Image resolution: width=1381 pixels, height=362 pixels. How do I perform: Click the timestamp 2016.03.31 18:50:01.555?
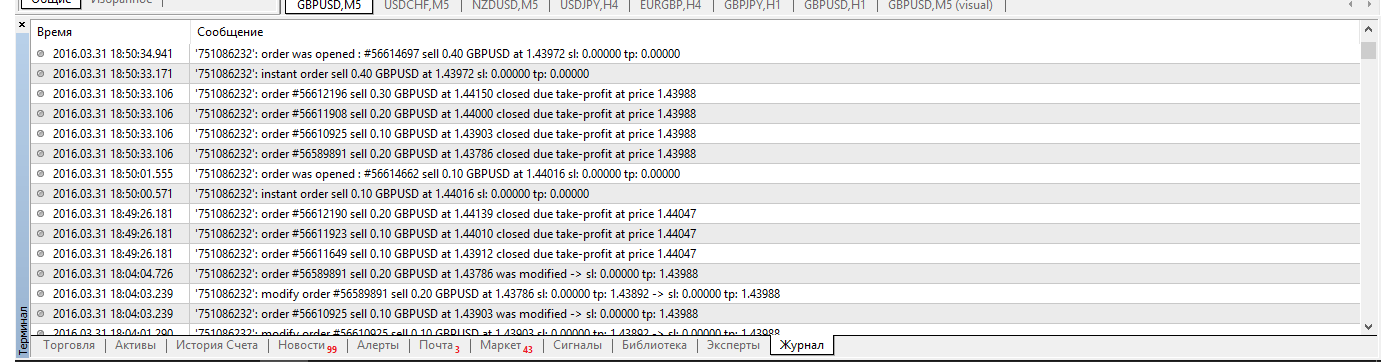(x=112, y=174)
